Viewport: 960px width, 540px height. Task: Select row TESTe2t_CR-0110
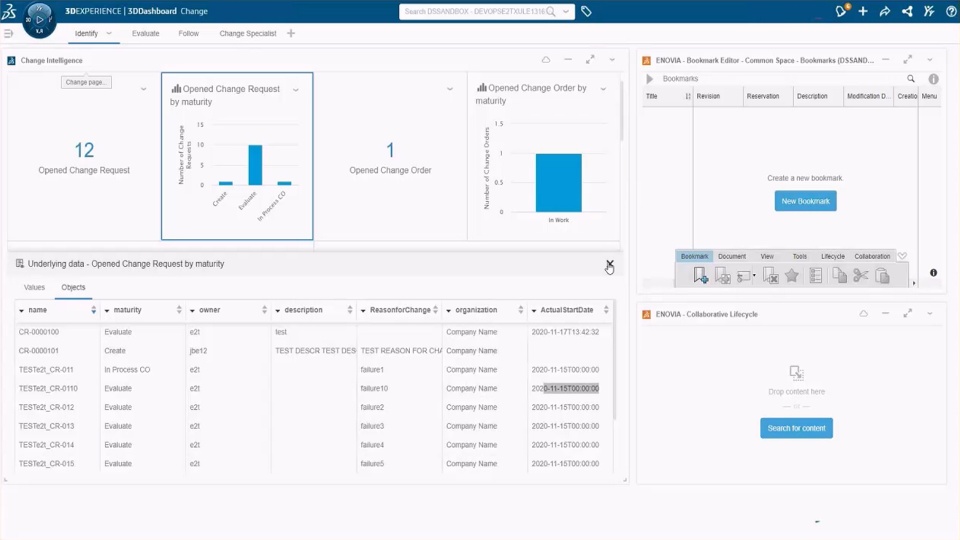(313, 388)
